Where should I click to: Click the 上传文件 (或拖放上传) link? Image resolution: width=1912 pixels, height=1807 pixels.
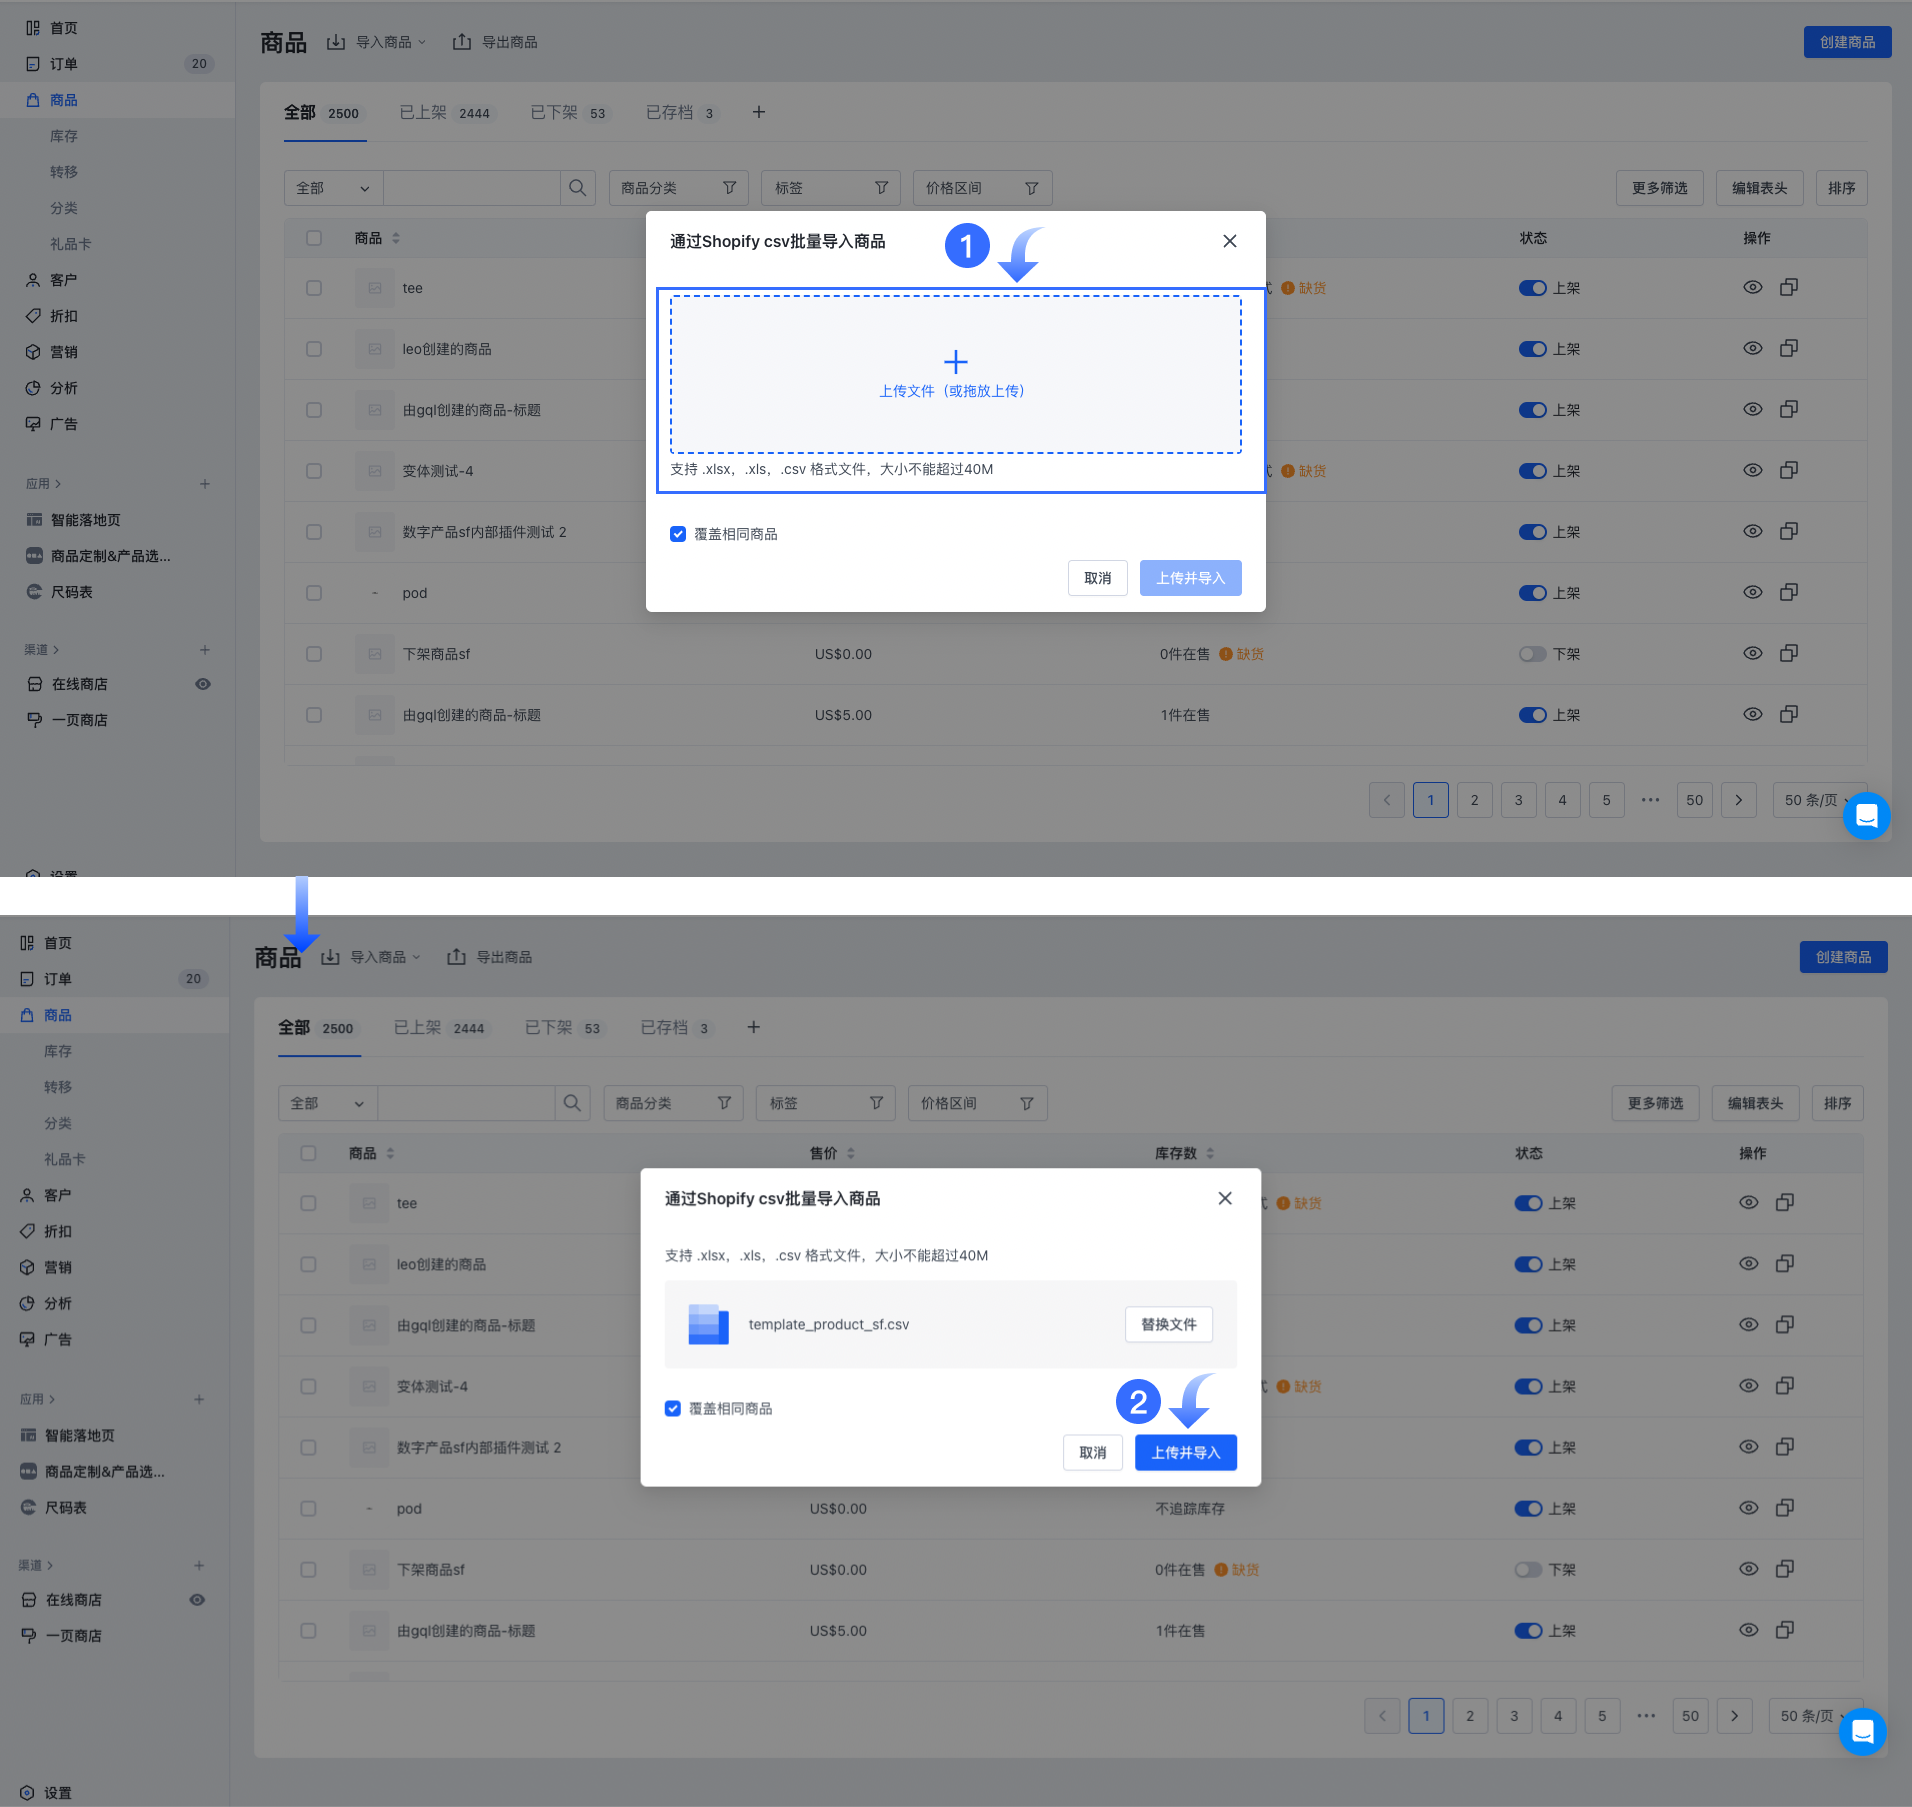coord(952,391)
